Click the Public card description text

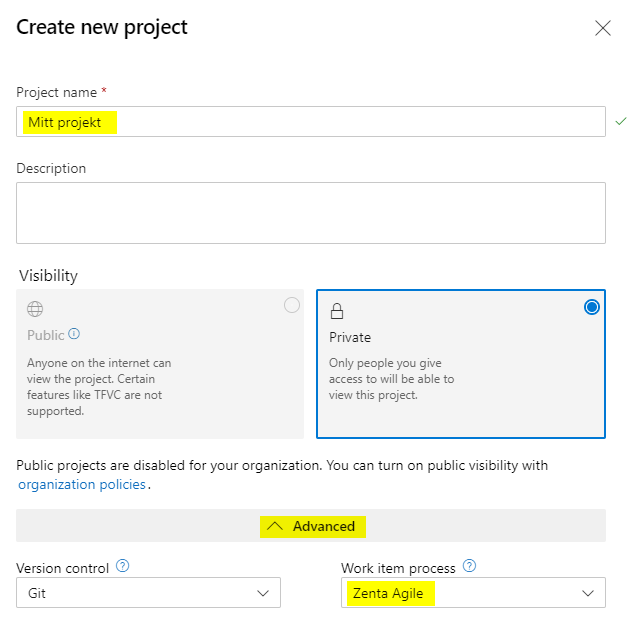coord(99,386)
